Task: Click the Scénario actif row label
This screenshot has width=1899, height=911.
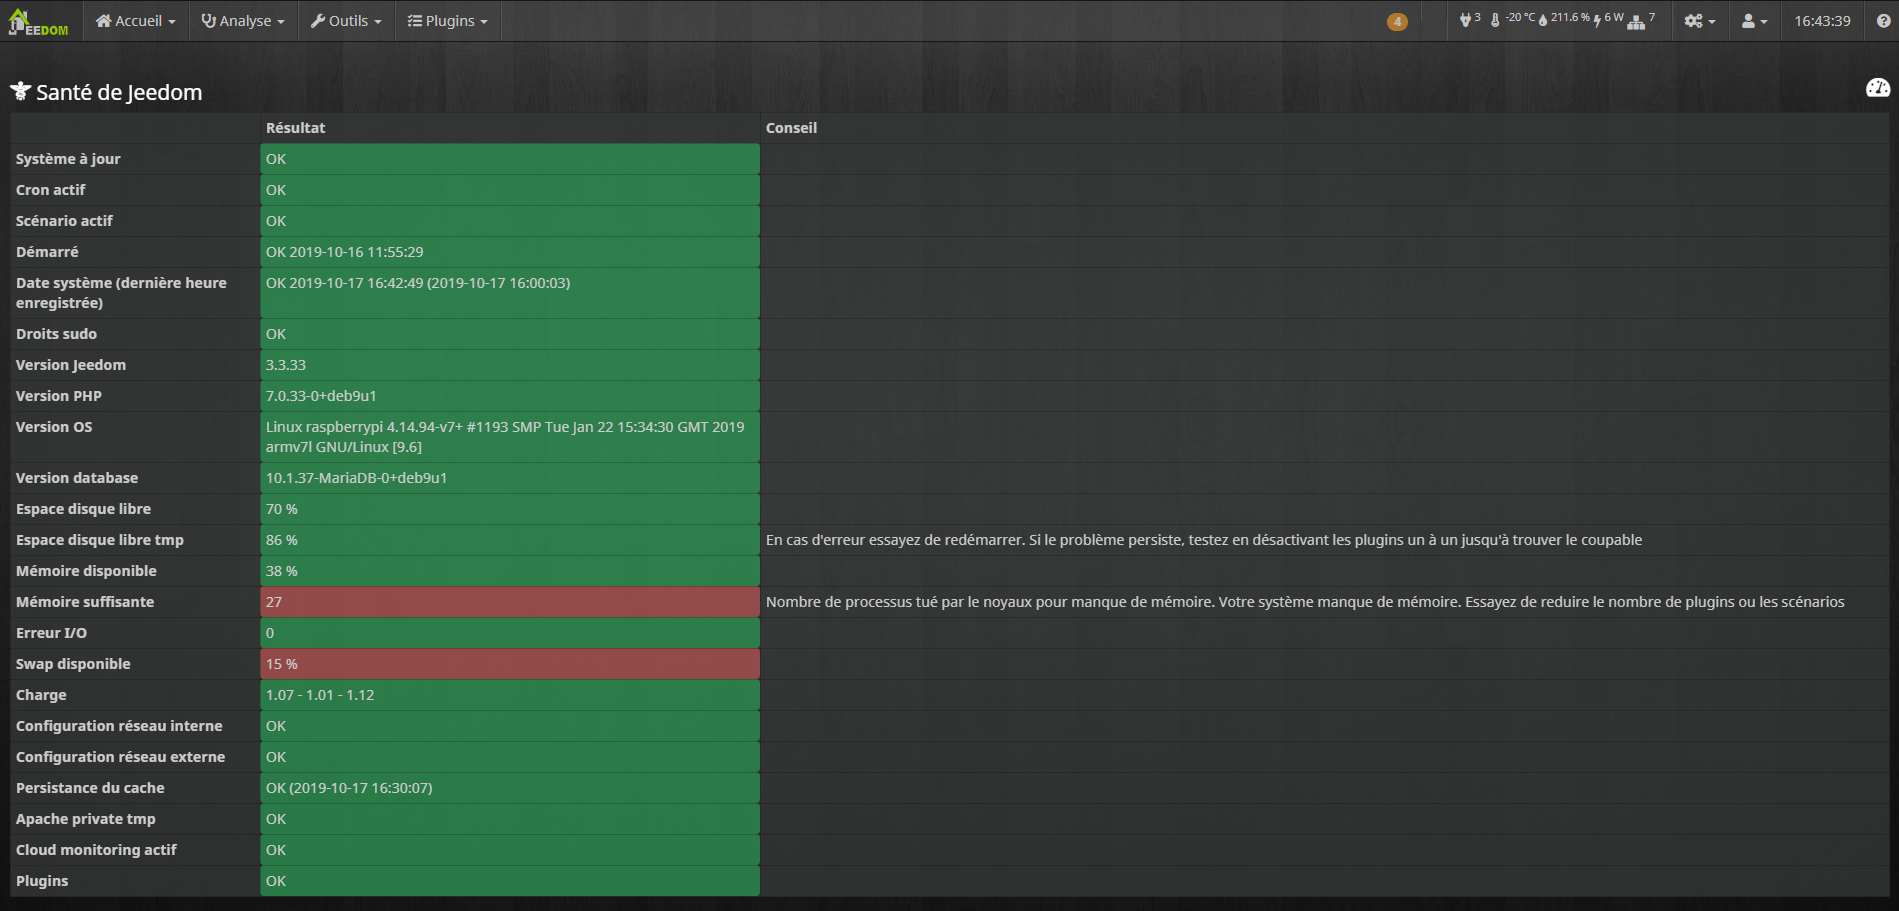Action: click(x=64, y=221)
